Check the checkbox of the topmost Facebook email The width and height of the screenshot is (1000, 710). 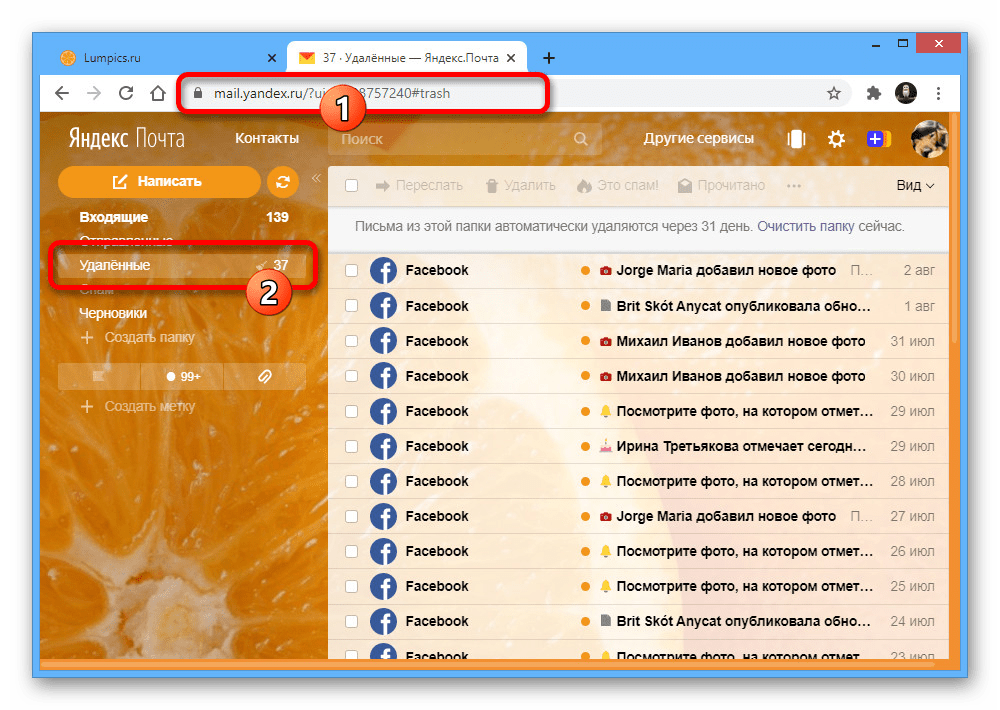[351, 270]
